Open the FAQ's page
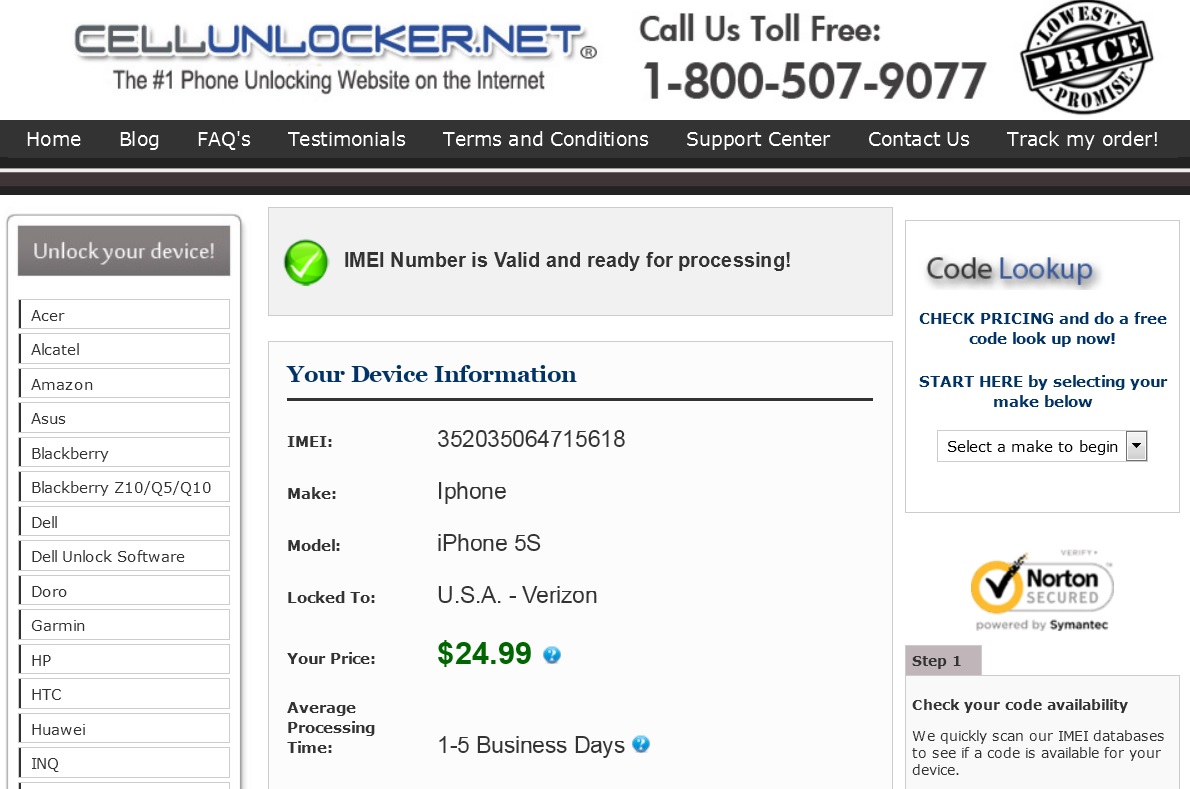The width and height of the screenshot is (1190, 789). (224, 139)
